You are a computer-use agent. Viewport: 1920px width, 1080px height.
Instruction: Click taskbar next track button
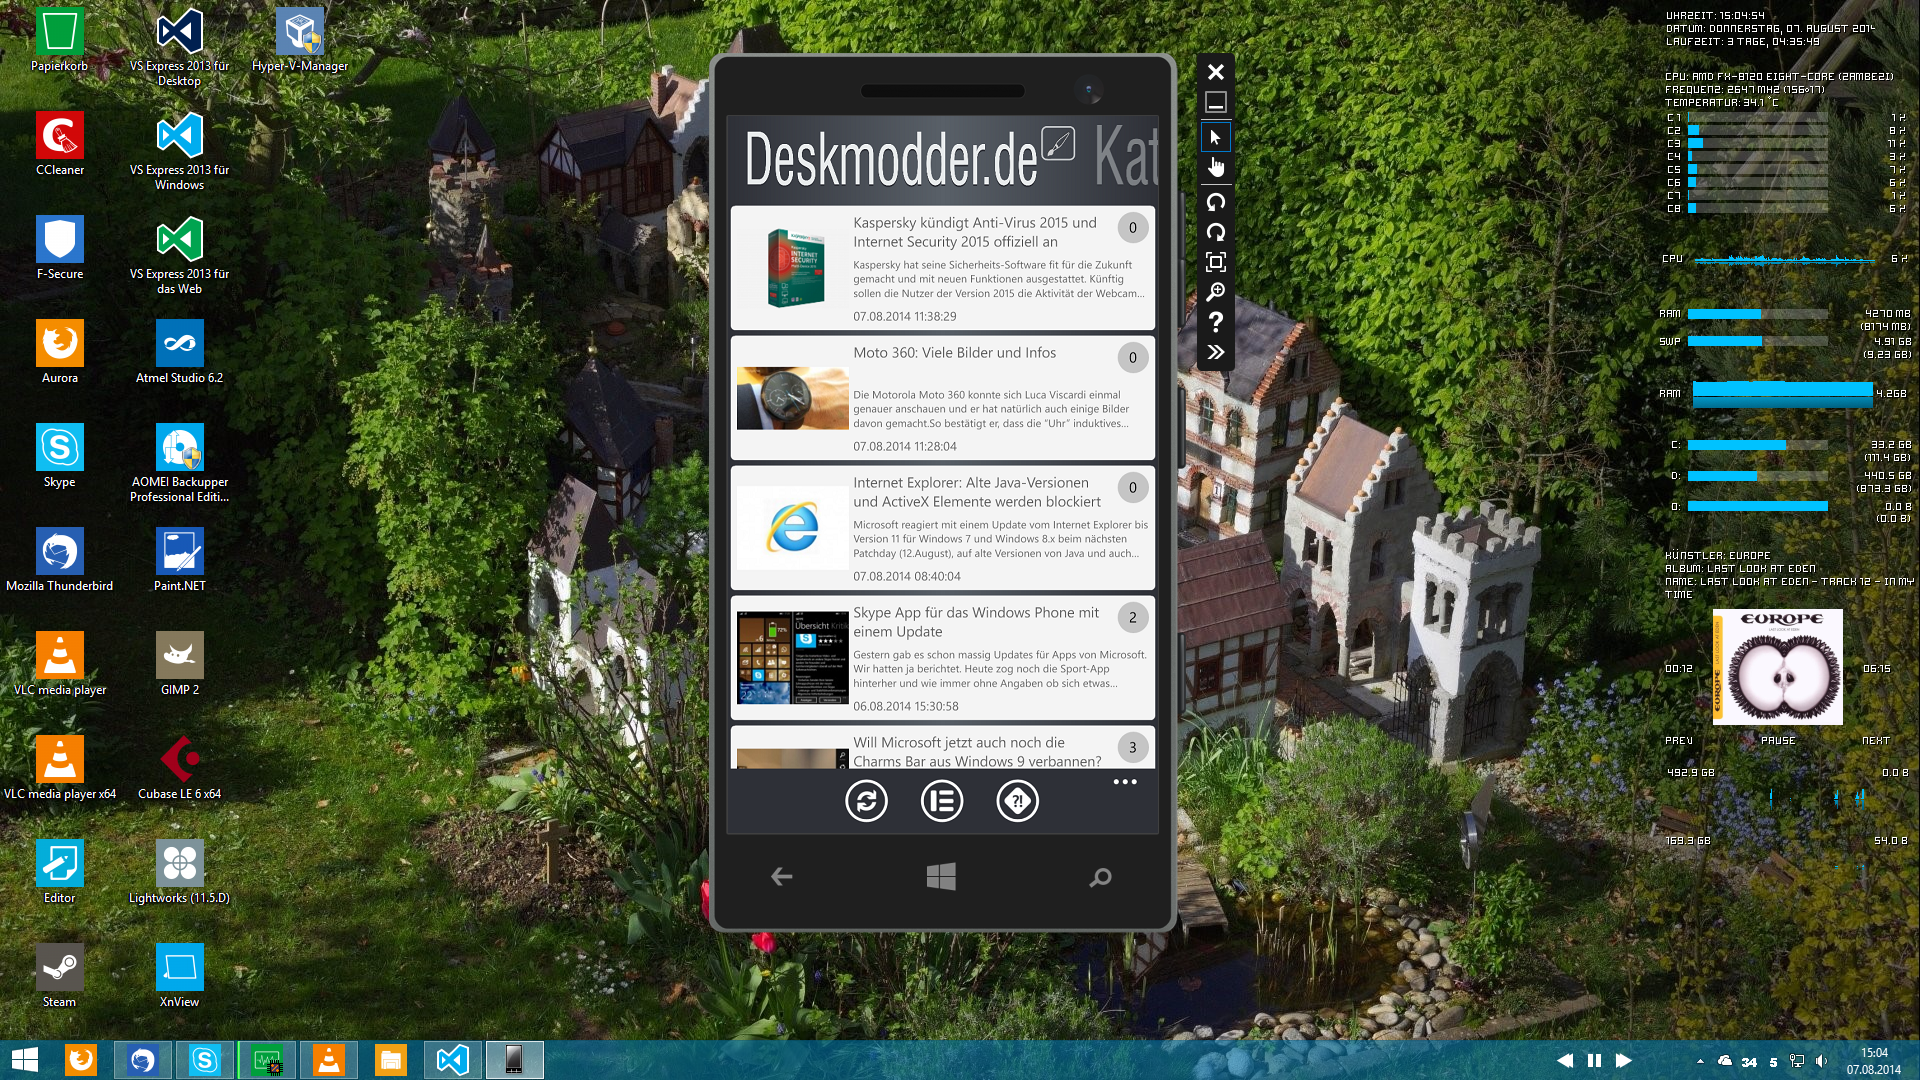1623,1060
